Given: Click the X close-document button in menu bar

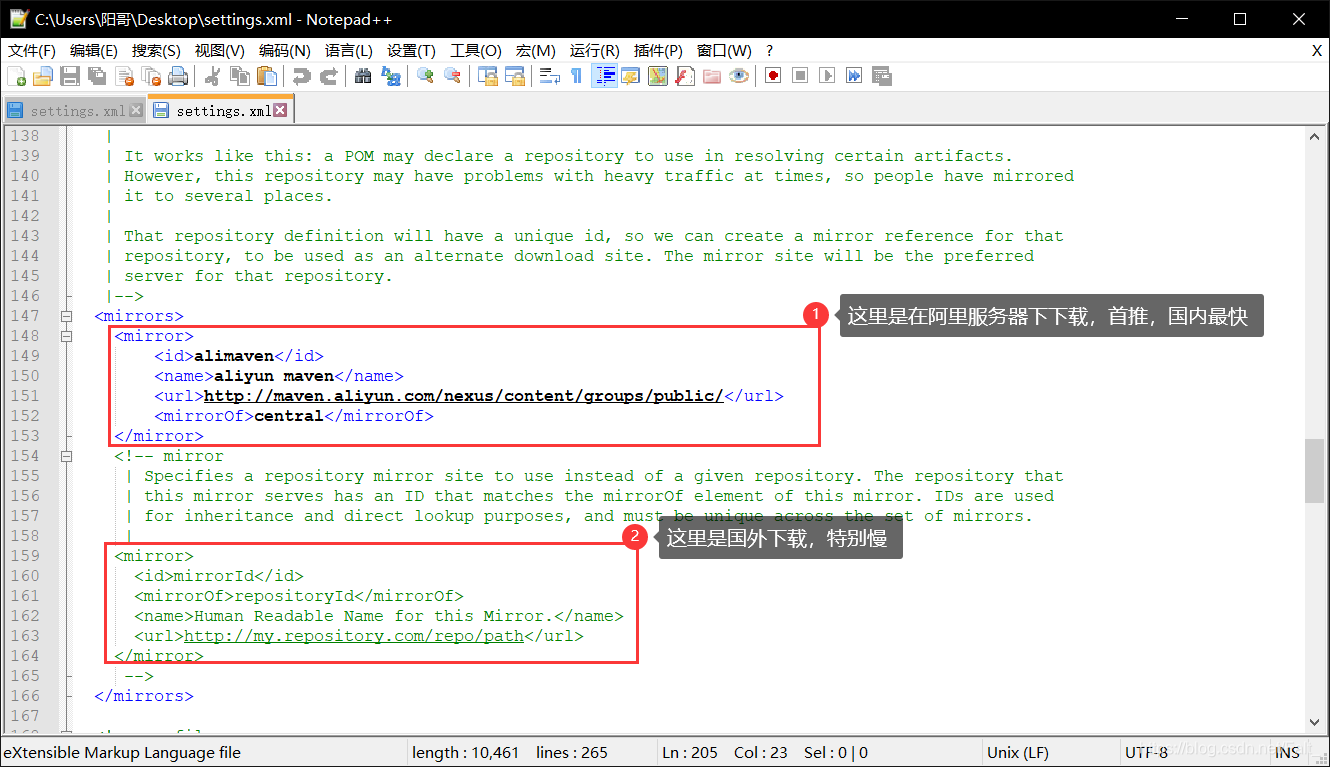Looking at the screenshot, I should (x=1317, y=51).
